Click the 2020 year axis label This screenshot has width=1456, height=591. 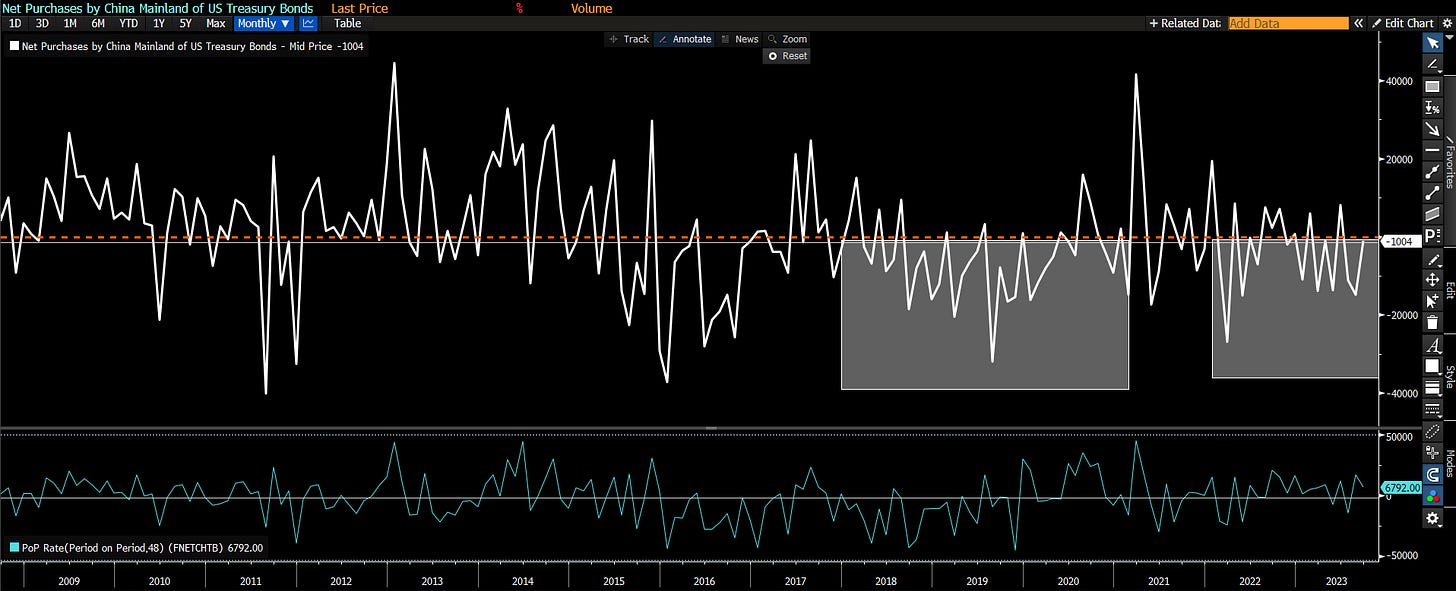(x=1068, y=580)
